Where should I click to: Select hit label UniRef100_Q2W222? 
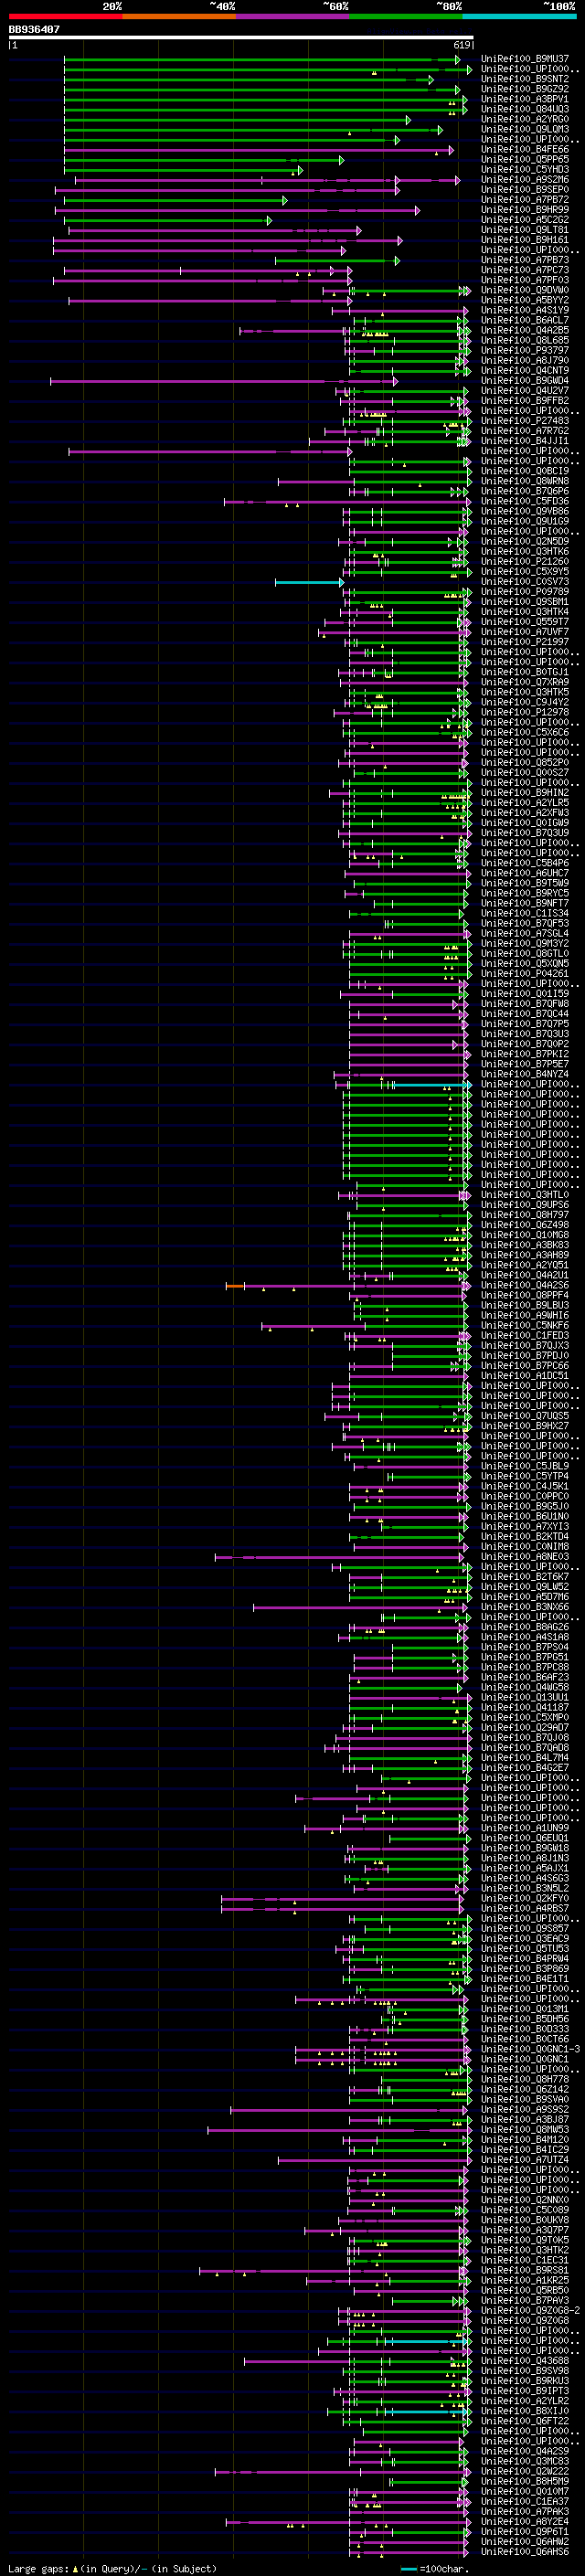tap(525, 2471)
